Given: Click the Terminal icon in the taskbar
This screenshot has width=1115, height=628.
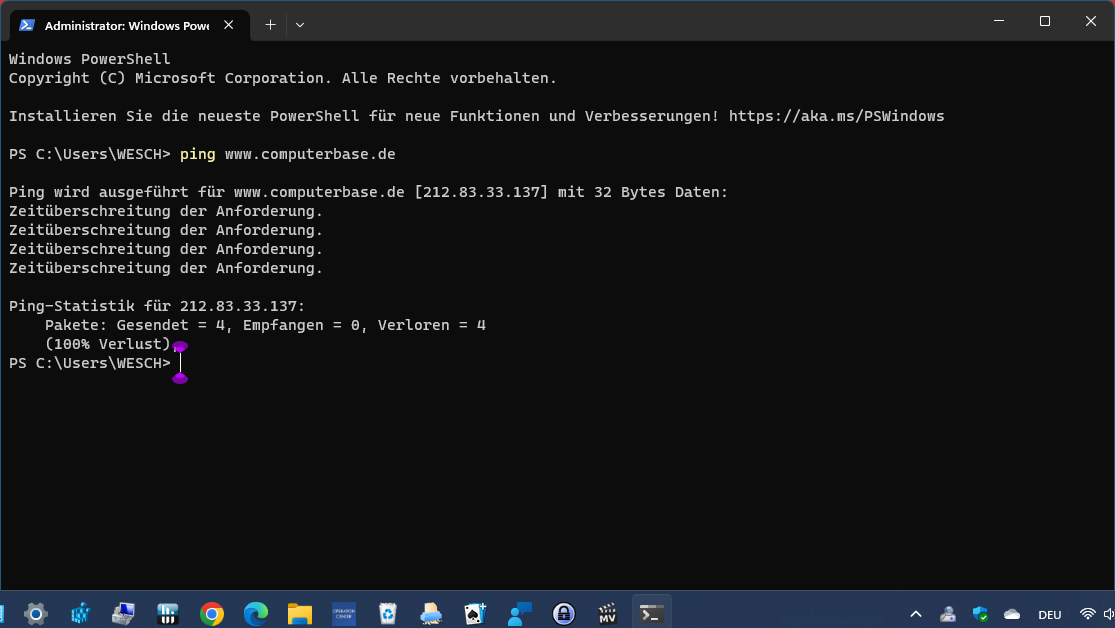Looking at the screenshot, I should pos(651,613).
